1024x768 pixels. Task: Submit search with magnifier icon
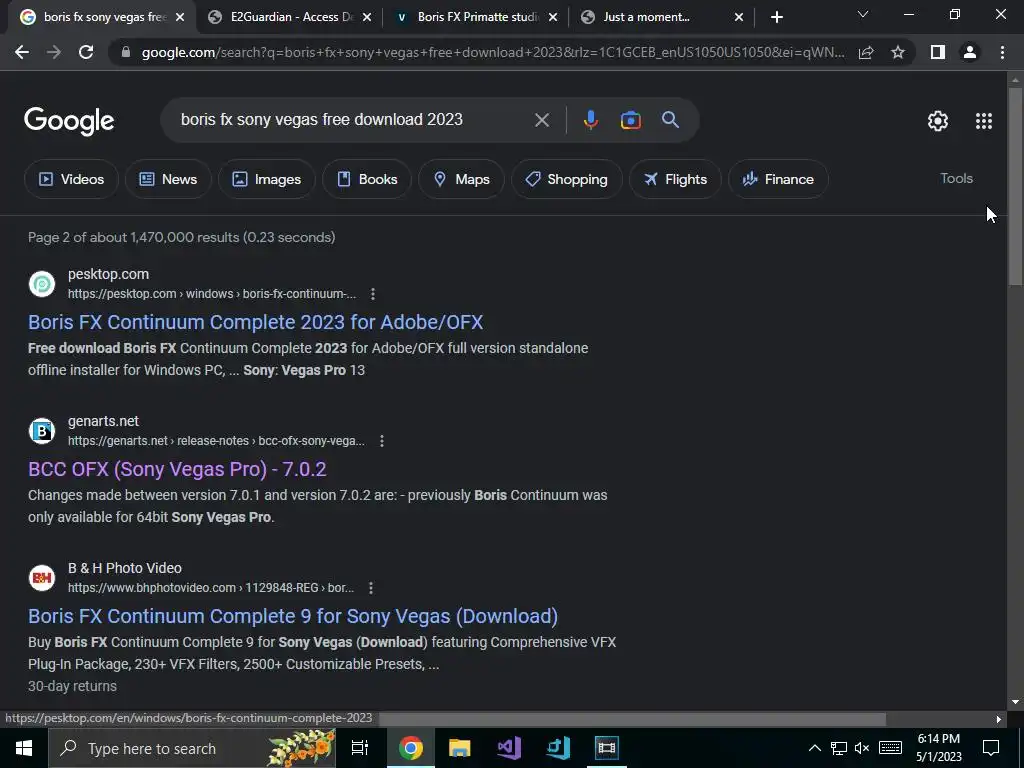670,120
